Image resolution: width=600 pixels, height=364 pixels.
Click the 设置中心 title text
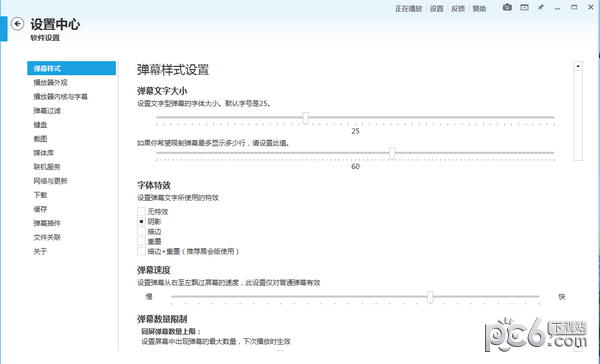click(x=55, y=24)
